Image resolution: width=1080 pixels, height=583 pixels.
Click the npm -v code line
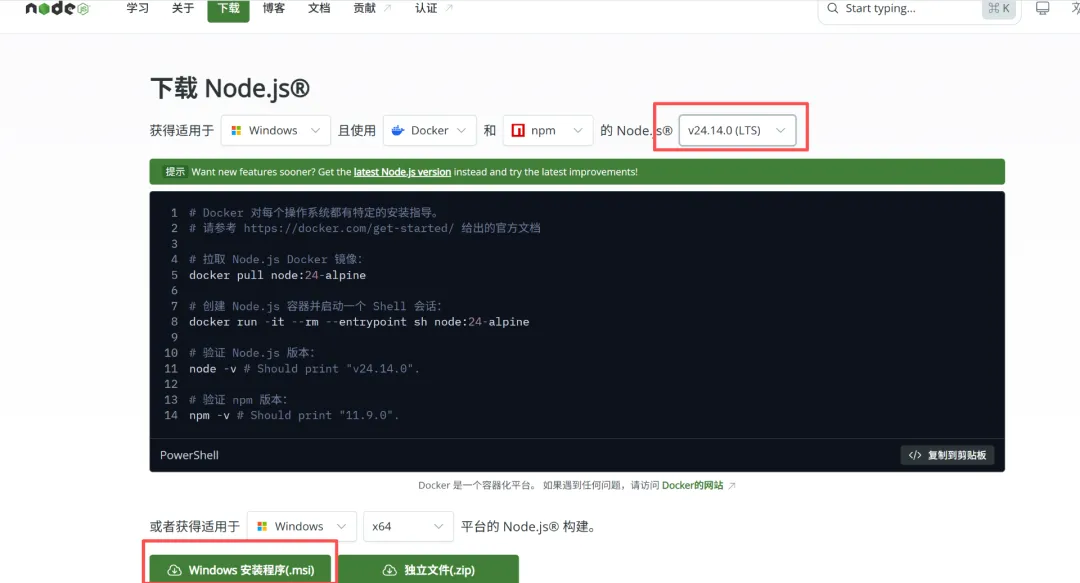[x=294, y=416]
